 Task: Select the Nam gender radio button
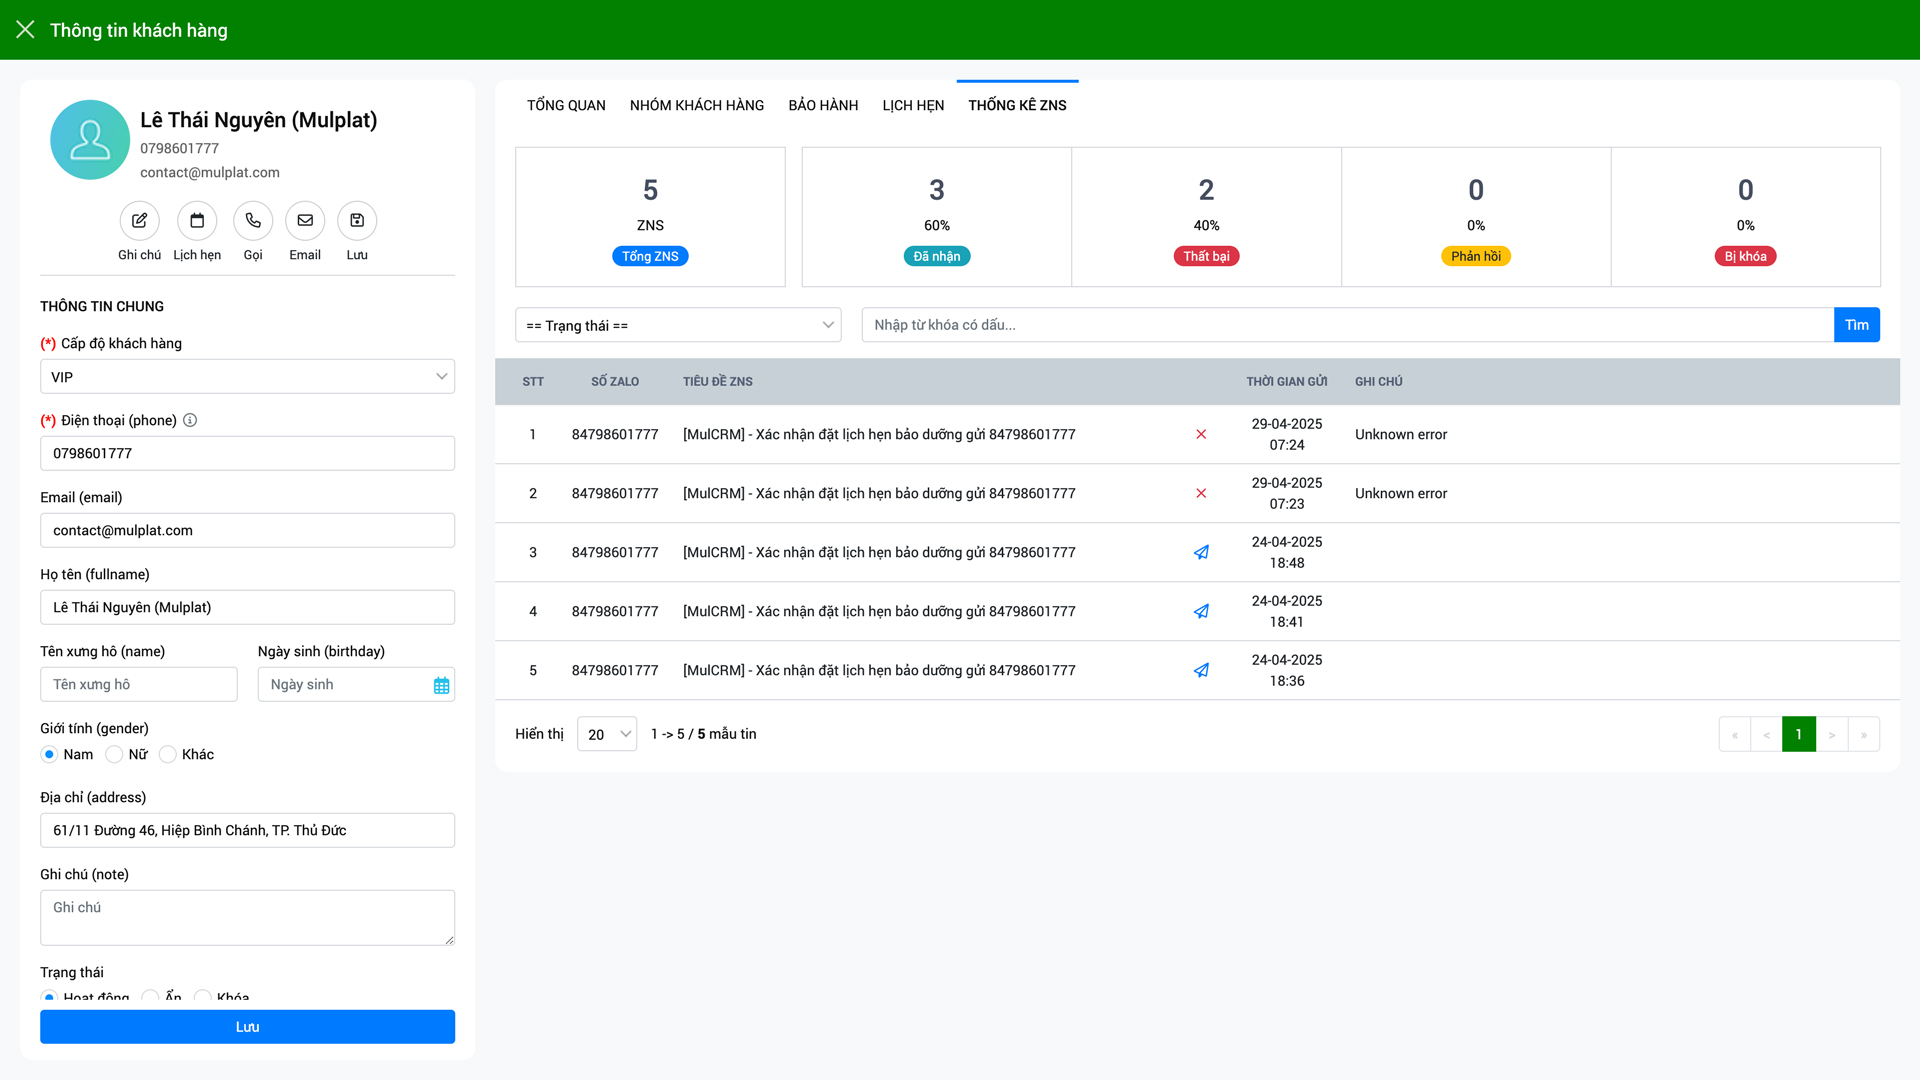pyautogui.click(x=49, y=755)
